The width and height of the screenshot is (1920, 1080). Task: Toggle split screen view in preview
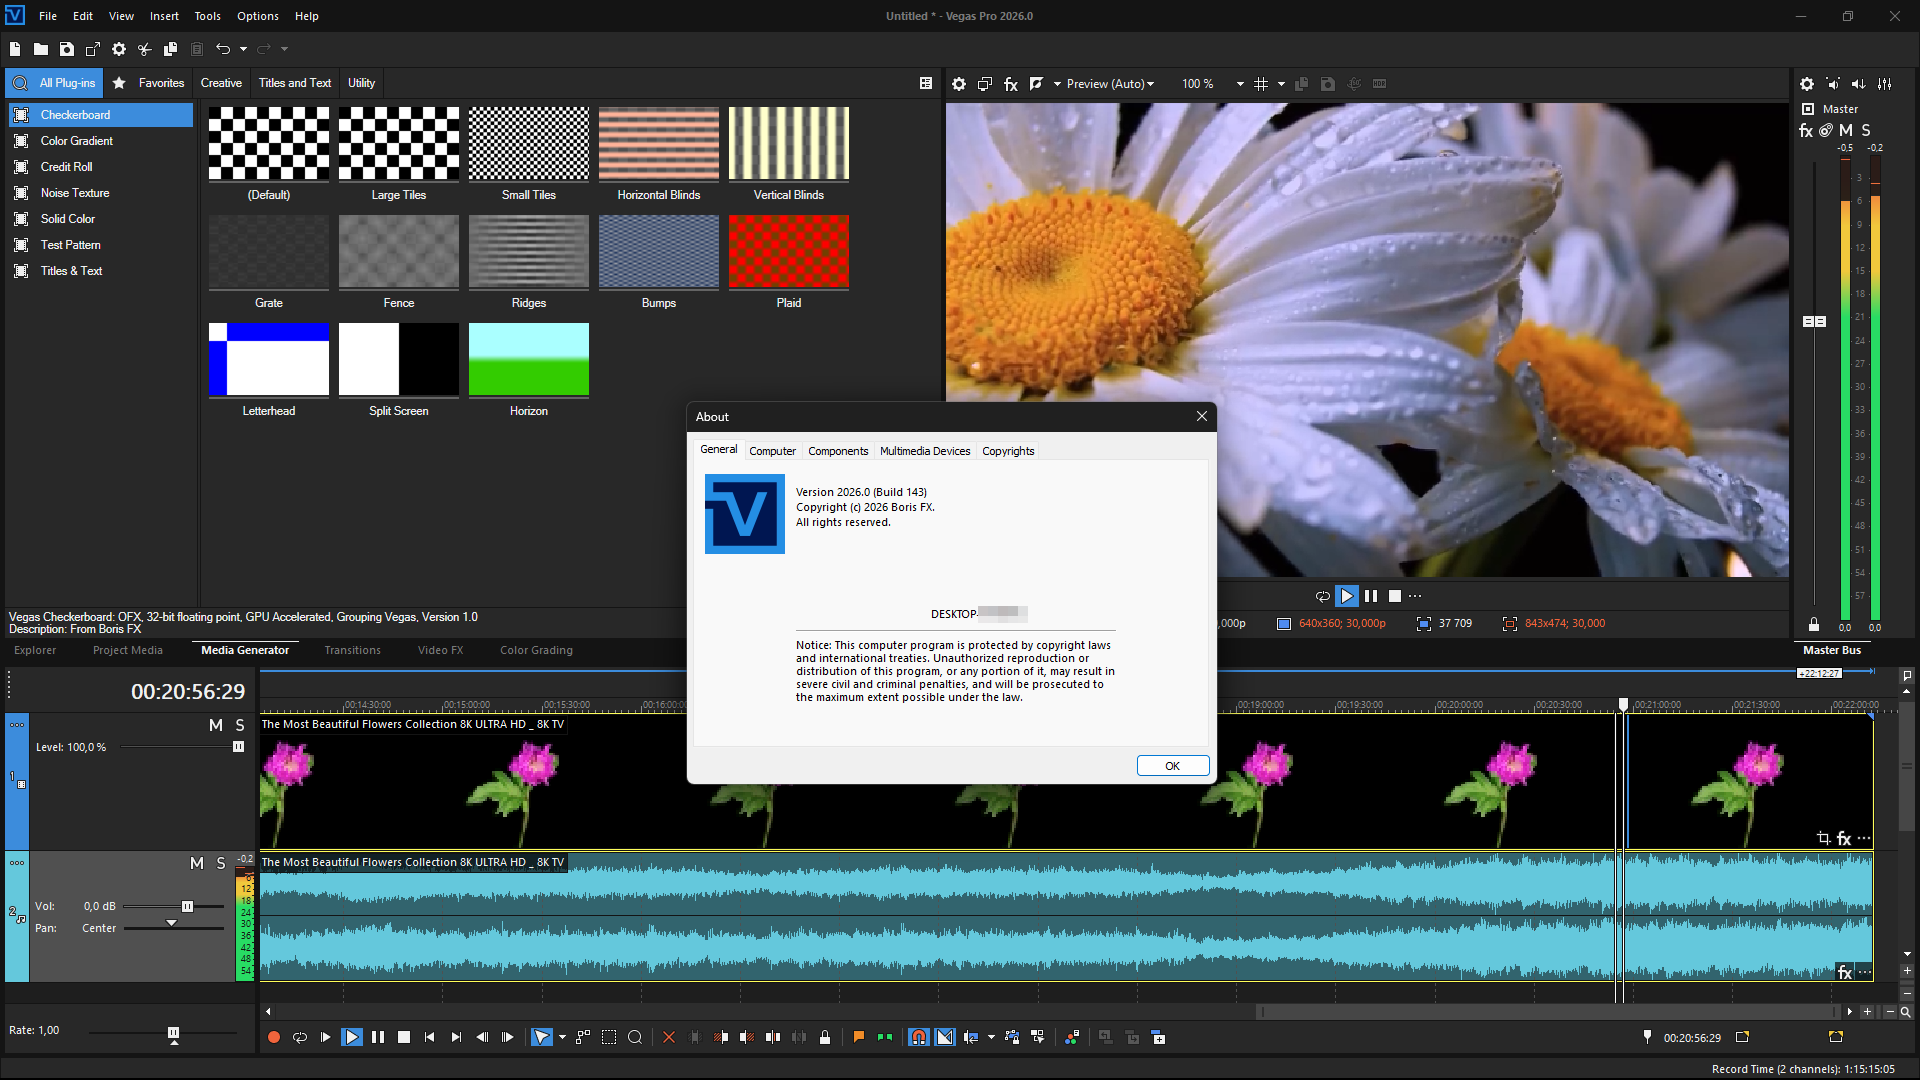[x=1037, y=84]
